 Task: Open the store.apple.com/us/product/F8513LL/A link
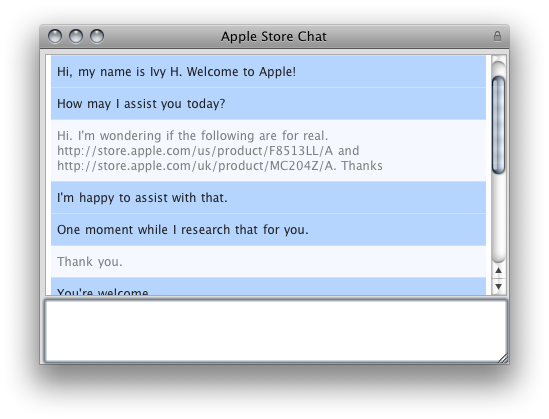pyautogui.click(x=195, y=151)
